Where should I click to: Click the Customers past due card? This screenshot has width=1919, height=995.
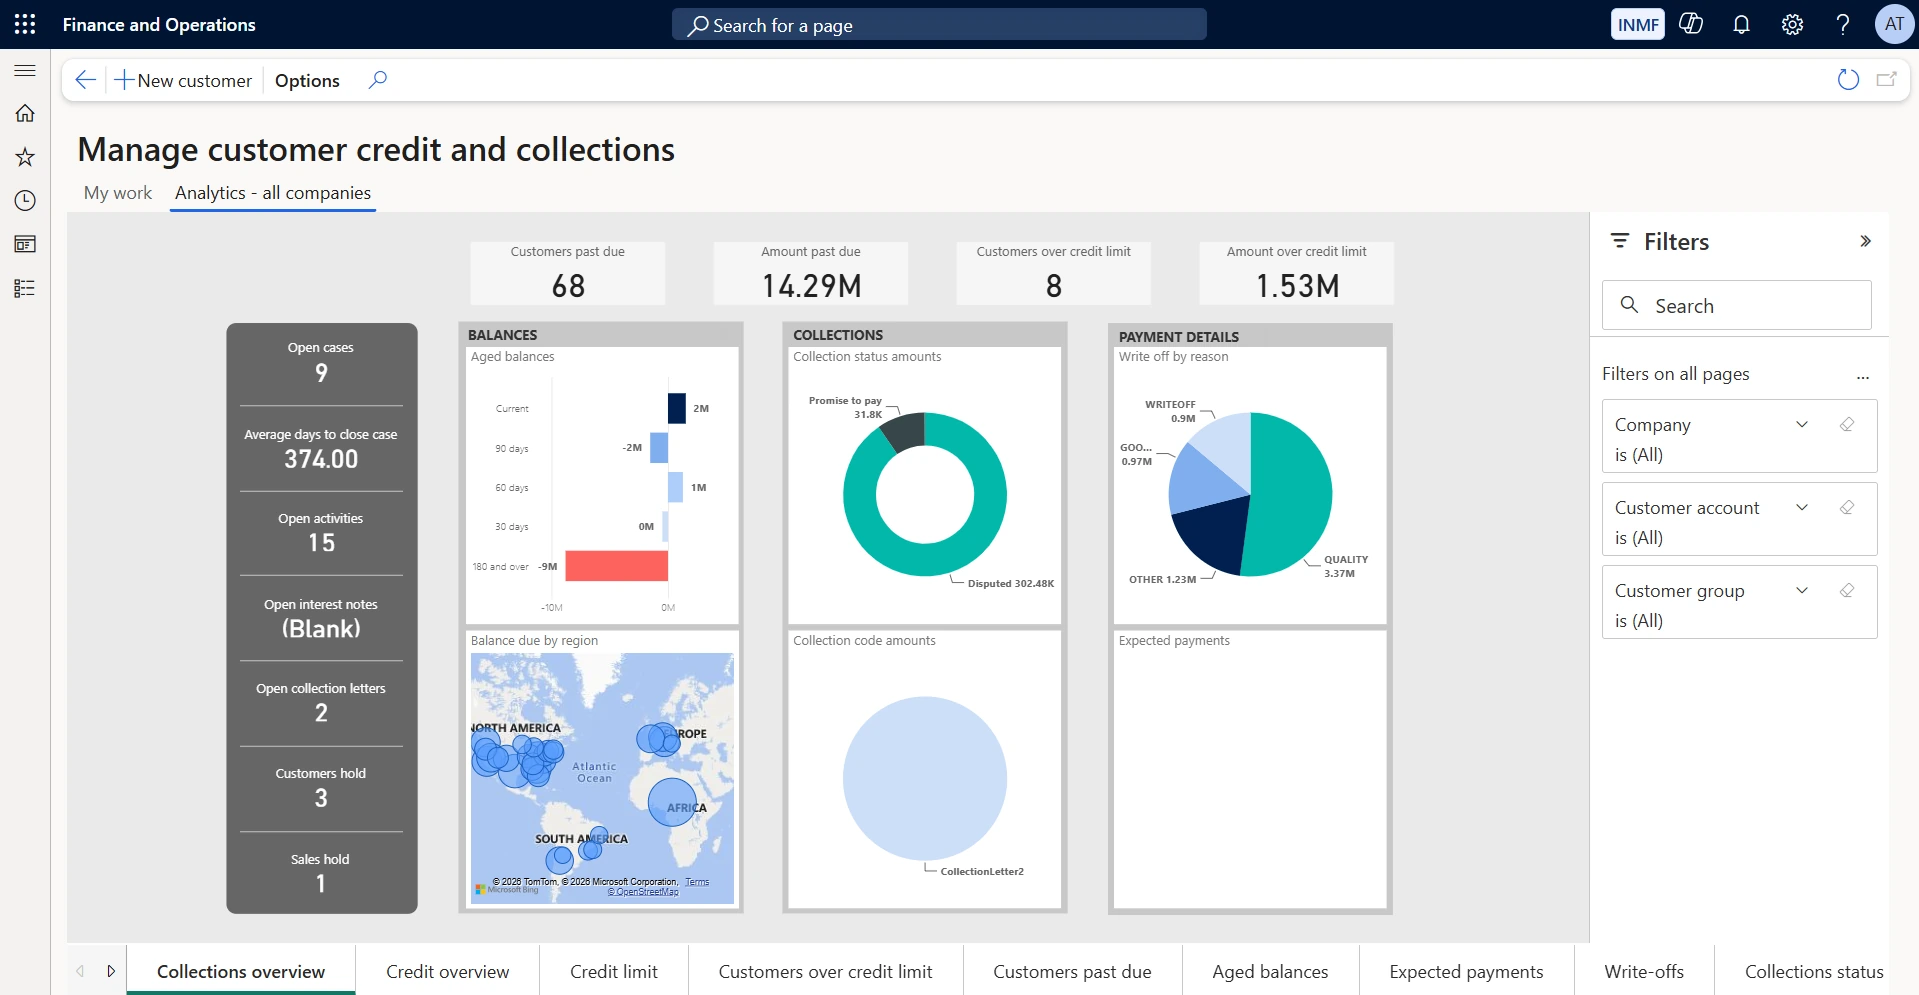point(568,273)
